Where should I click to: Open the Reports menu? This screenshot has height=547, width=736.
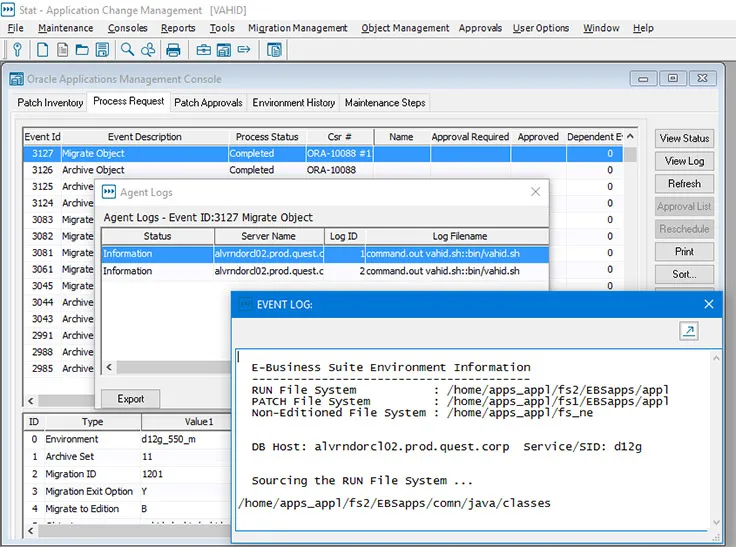click(x=178, y=28)
